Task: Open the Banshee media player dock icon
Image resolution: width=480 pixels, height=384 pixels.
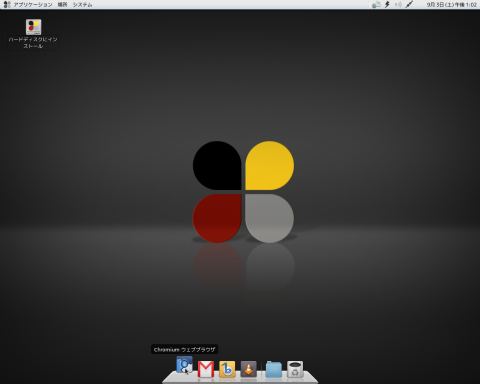Action: pos(227,369)
